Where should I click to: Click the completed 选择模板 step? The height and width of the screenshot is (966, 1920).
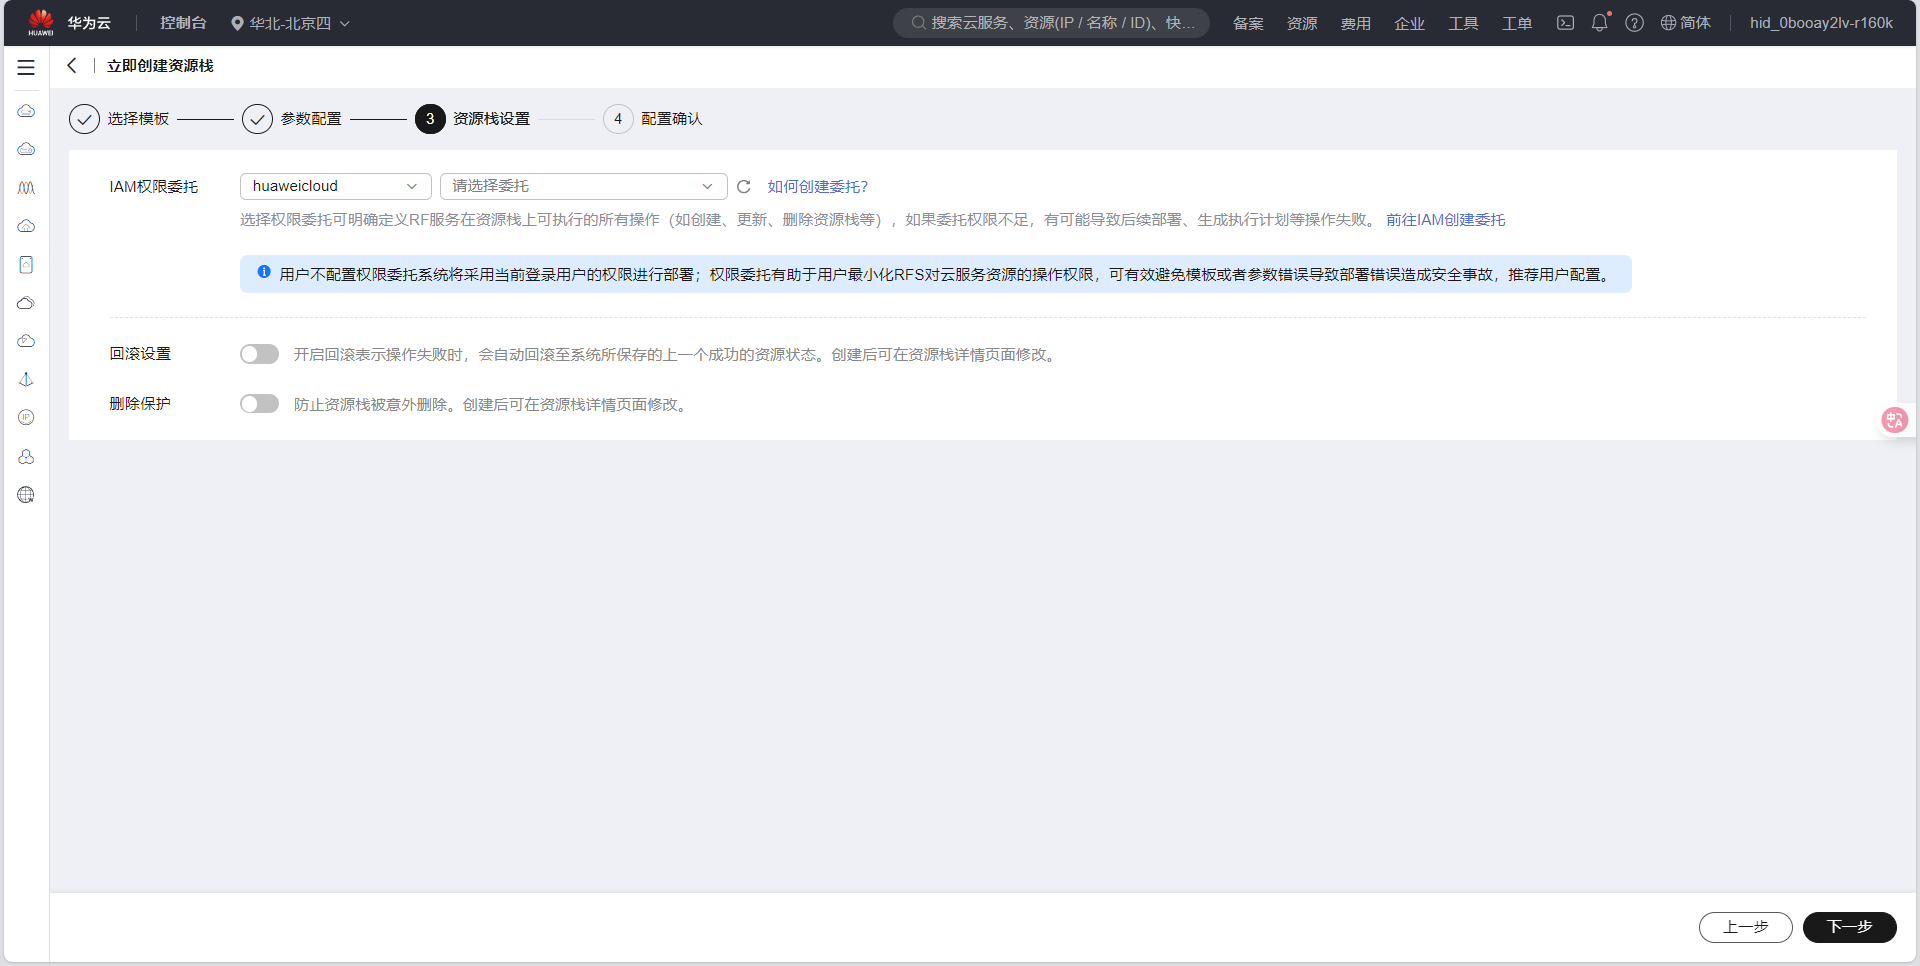[x=119, y=119]
